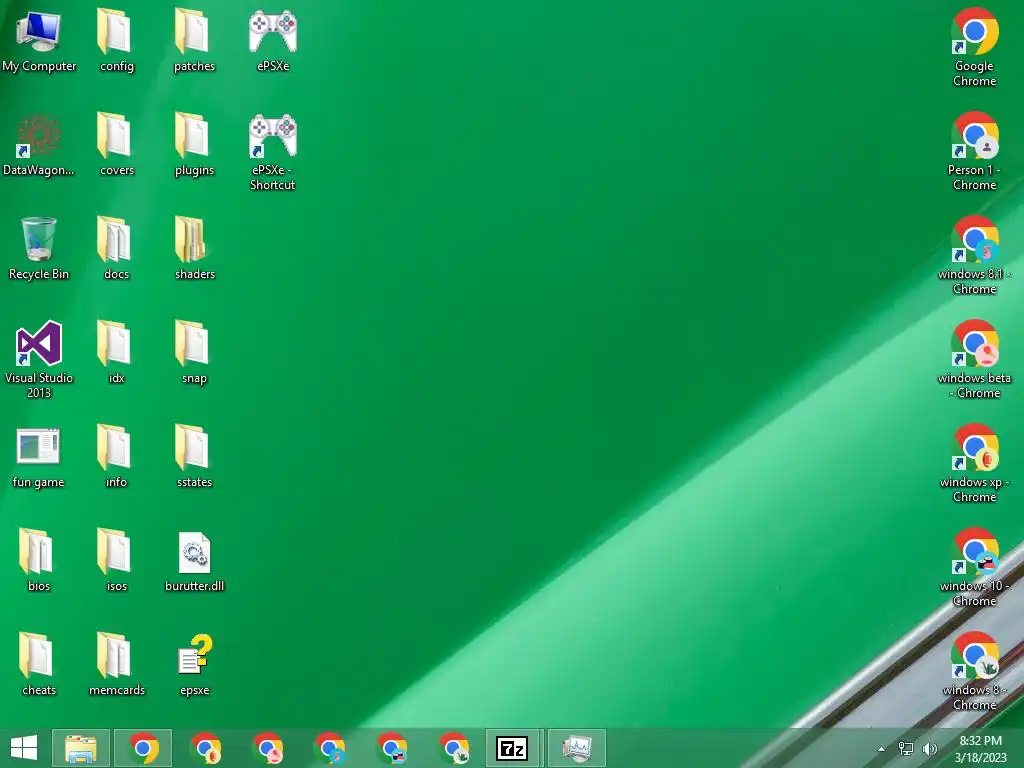This screenshot has height=768, width=1024.
Task: Show hidden system tray icons
Action: [x=882, y=749]
